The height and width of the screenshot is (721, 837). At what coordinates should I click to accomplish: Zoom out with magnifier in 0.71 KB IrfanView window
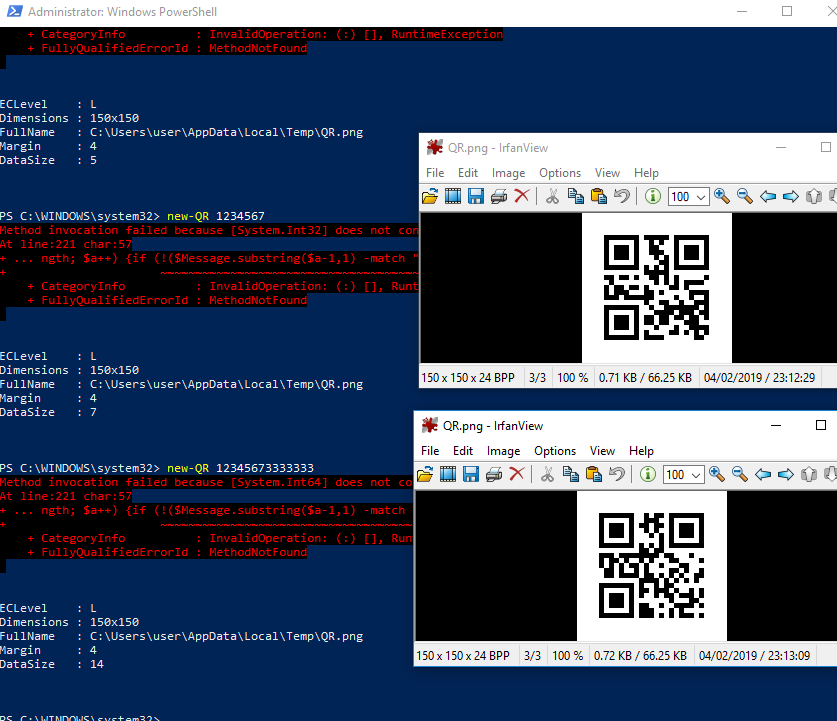tap(745, 196)
